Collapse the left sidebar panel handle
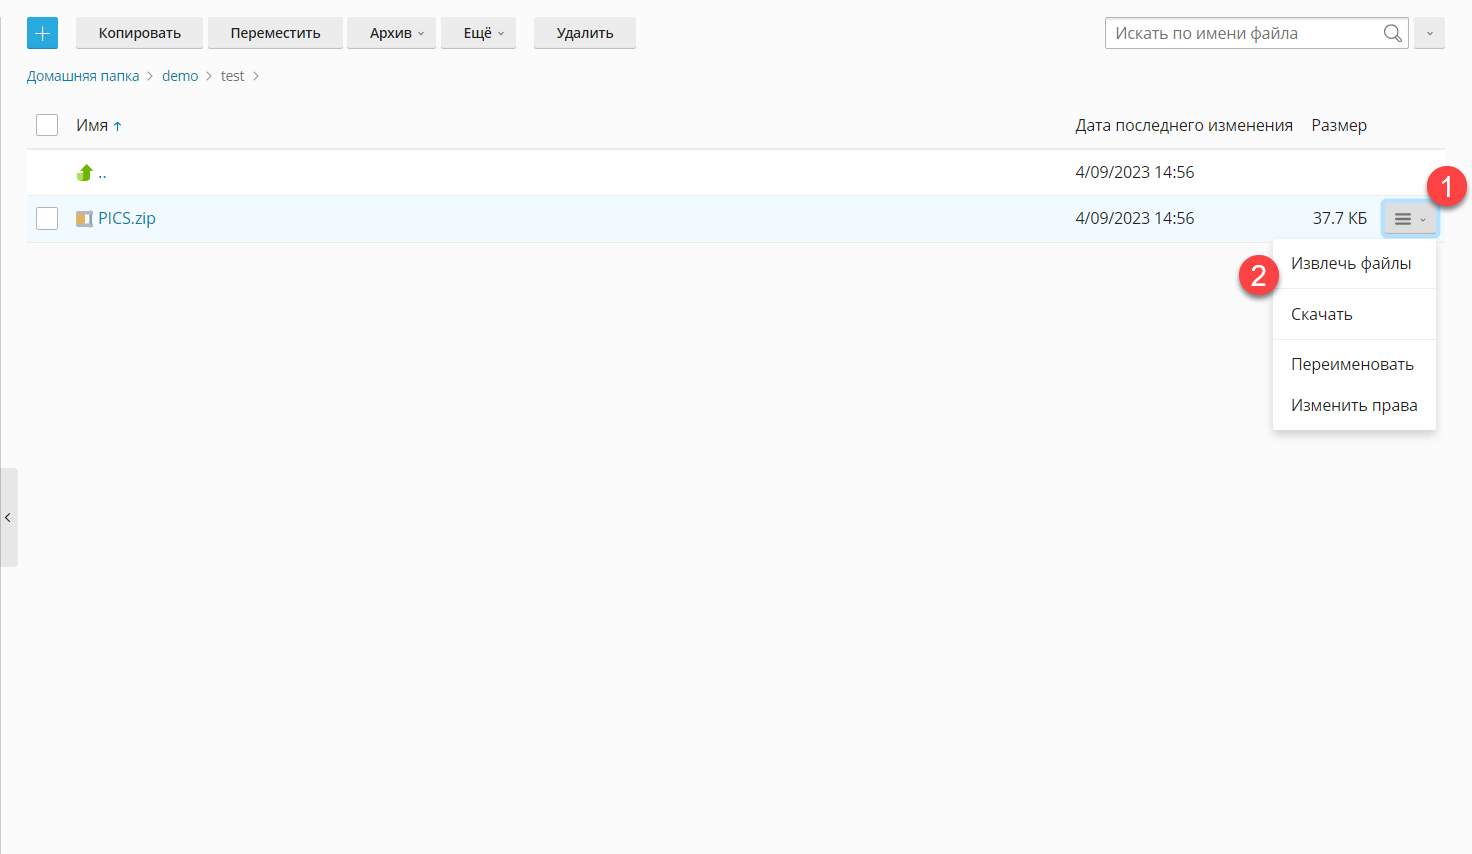 pyautogui.click(x=8, y=517)
